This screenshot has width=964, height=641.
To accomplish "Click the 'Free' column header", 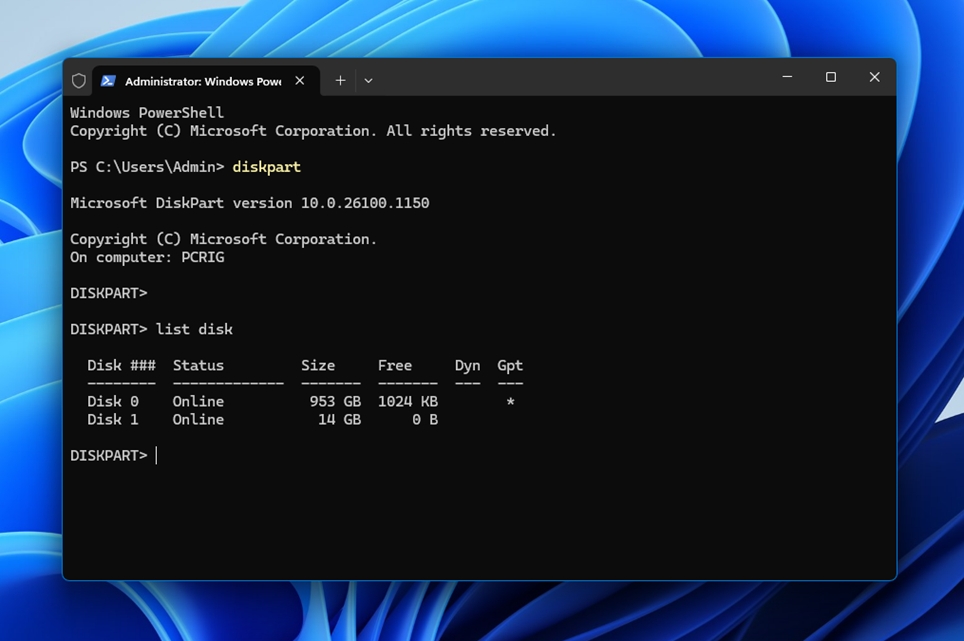I will click(x=395, y=366).
